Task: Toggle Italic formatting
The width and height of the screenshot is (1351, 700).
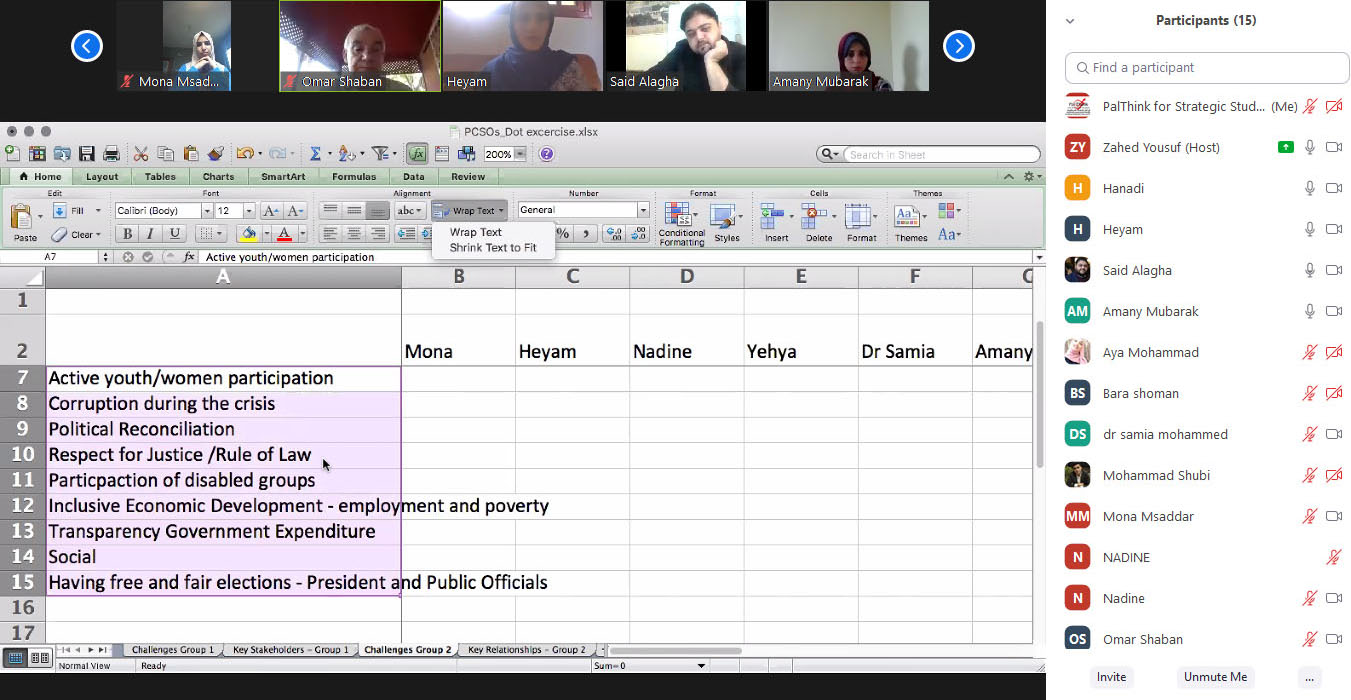Action: (151, 234)
